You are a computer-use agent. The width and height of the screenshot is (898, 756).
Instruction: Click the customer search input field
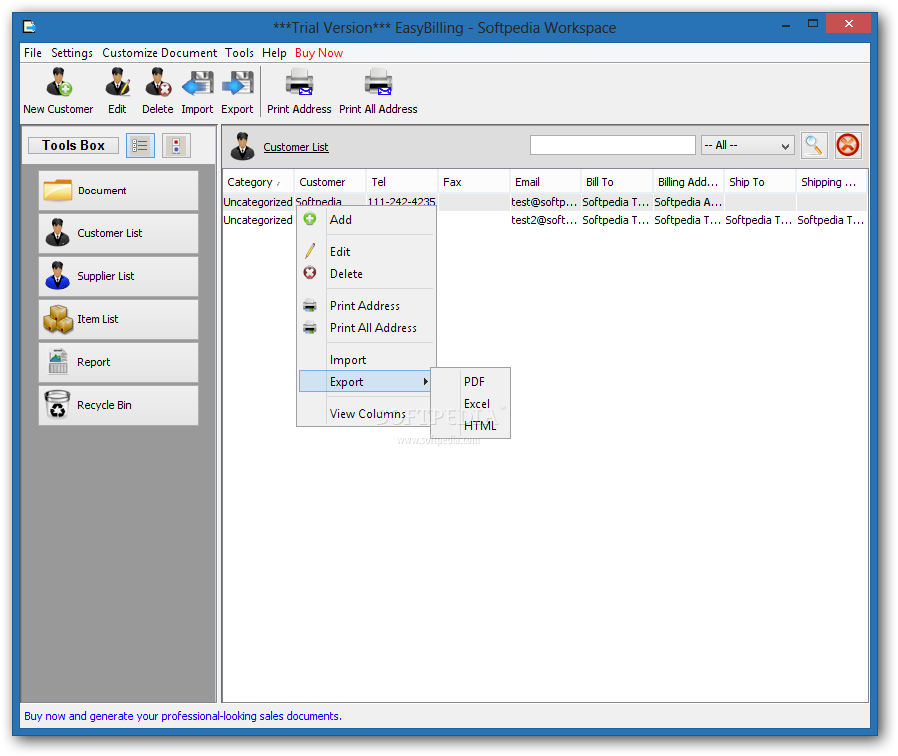pyautogui.click(x=612, y=145)
